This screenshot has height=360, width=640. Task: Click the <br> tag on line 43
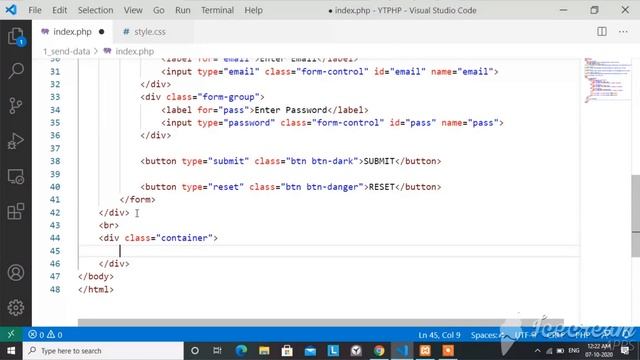point(109,225)
